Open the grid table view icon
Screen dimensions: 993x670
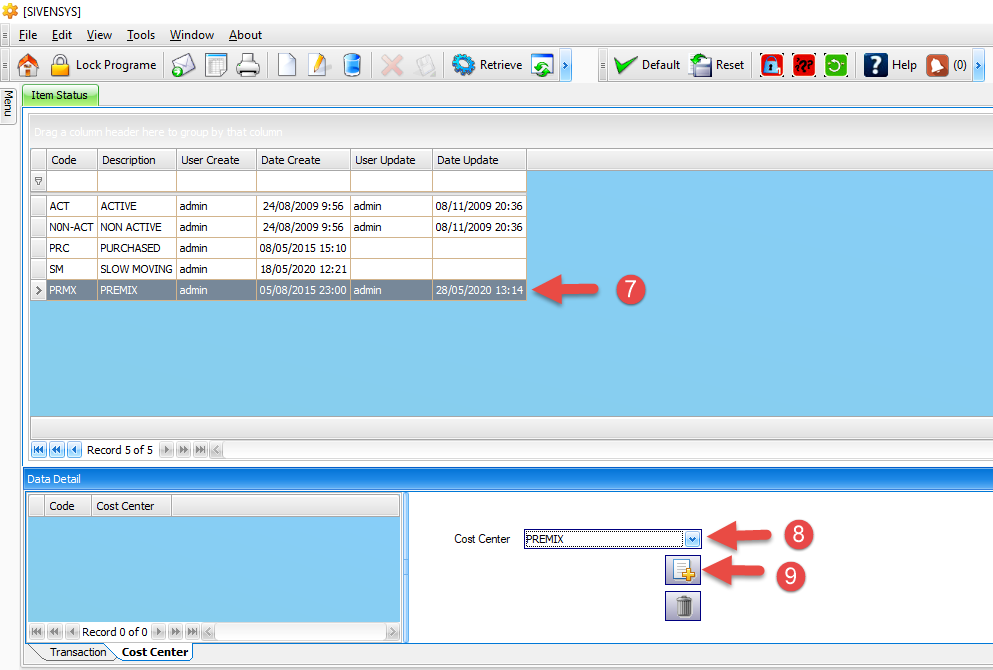(216, 65)
